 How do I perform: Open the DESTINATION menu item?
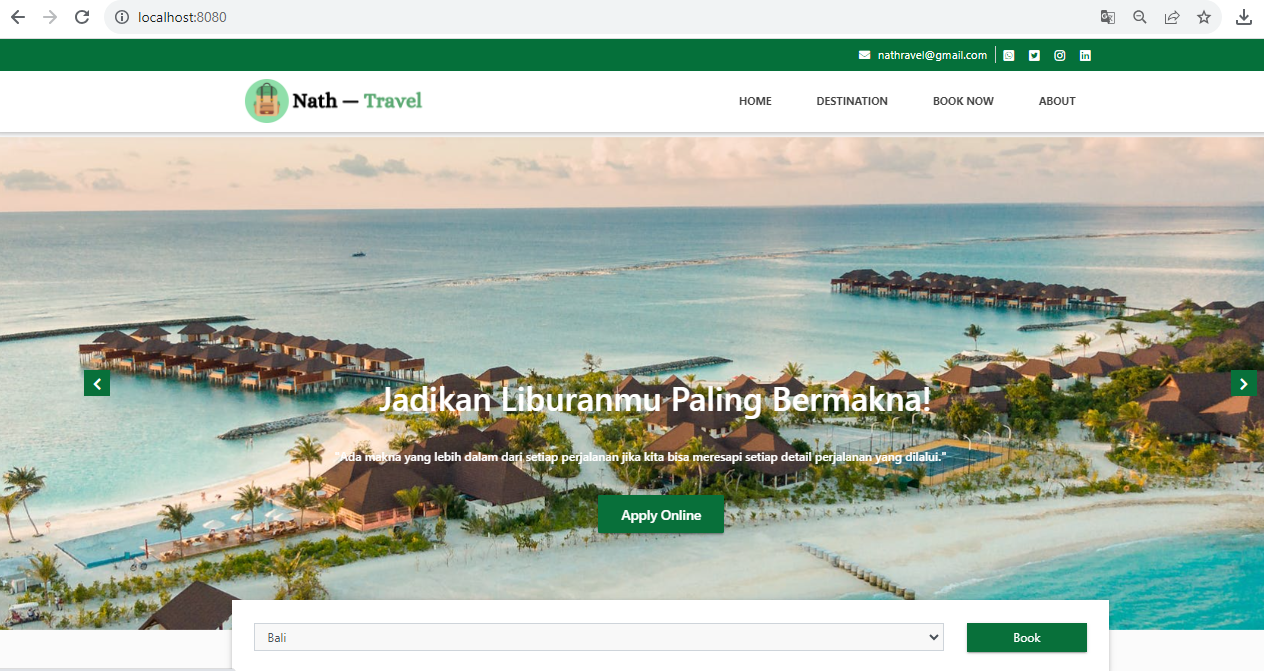(852, 101)
